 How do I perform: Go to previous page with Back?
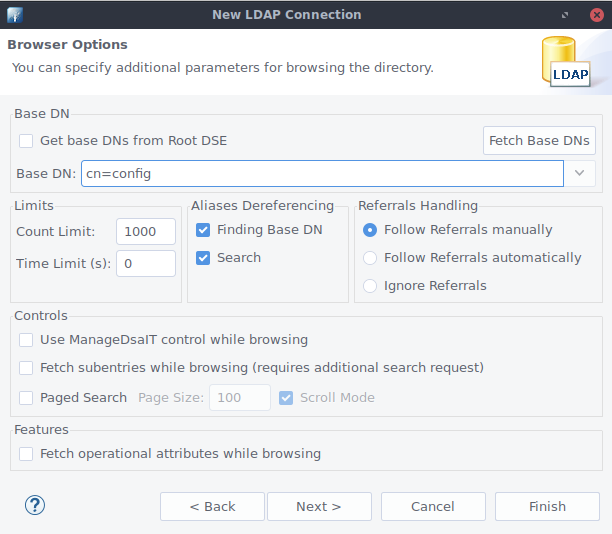pyautogui.click(x=212, y=507)
